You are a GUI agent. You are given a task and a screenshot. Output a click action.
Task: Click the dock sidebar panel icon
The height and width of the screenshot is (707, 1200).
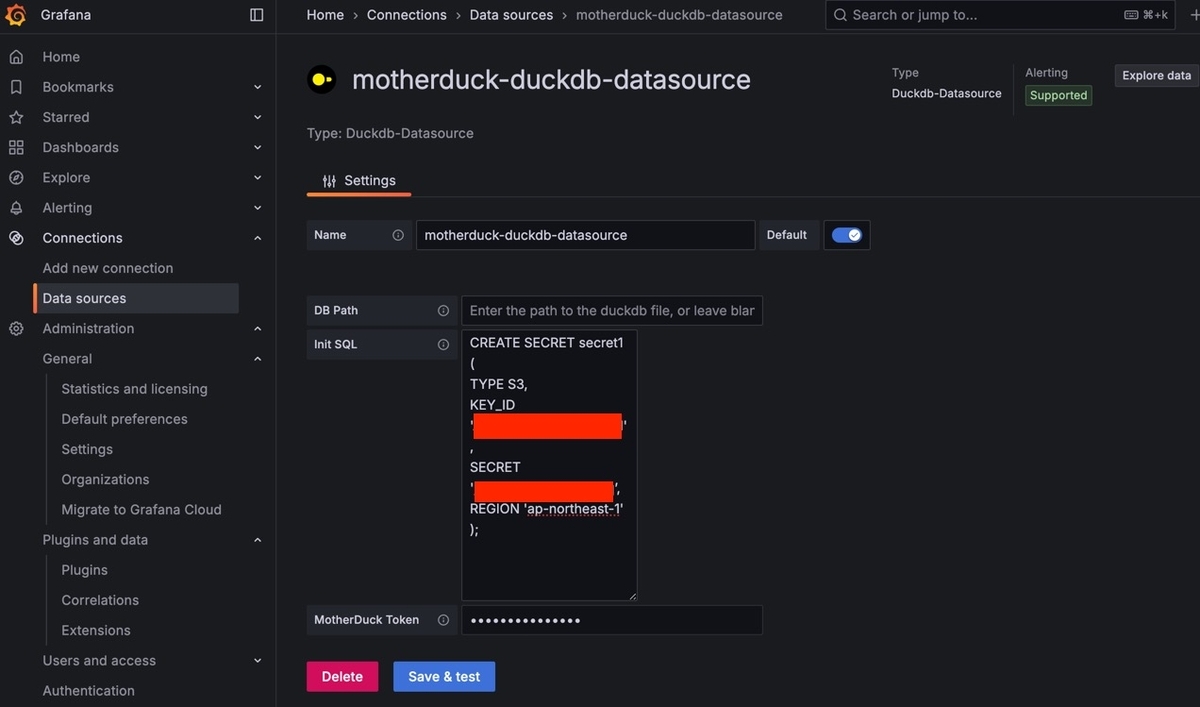pos(257,15)
